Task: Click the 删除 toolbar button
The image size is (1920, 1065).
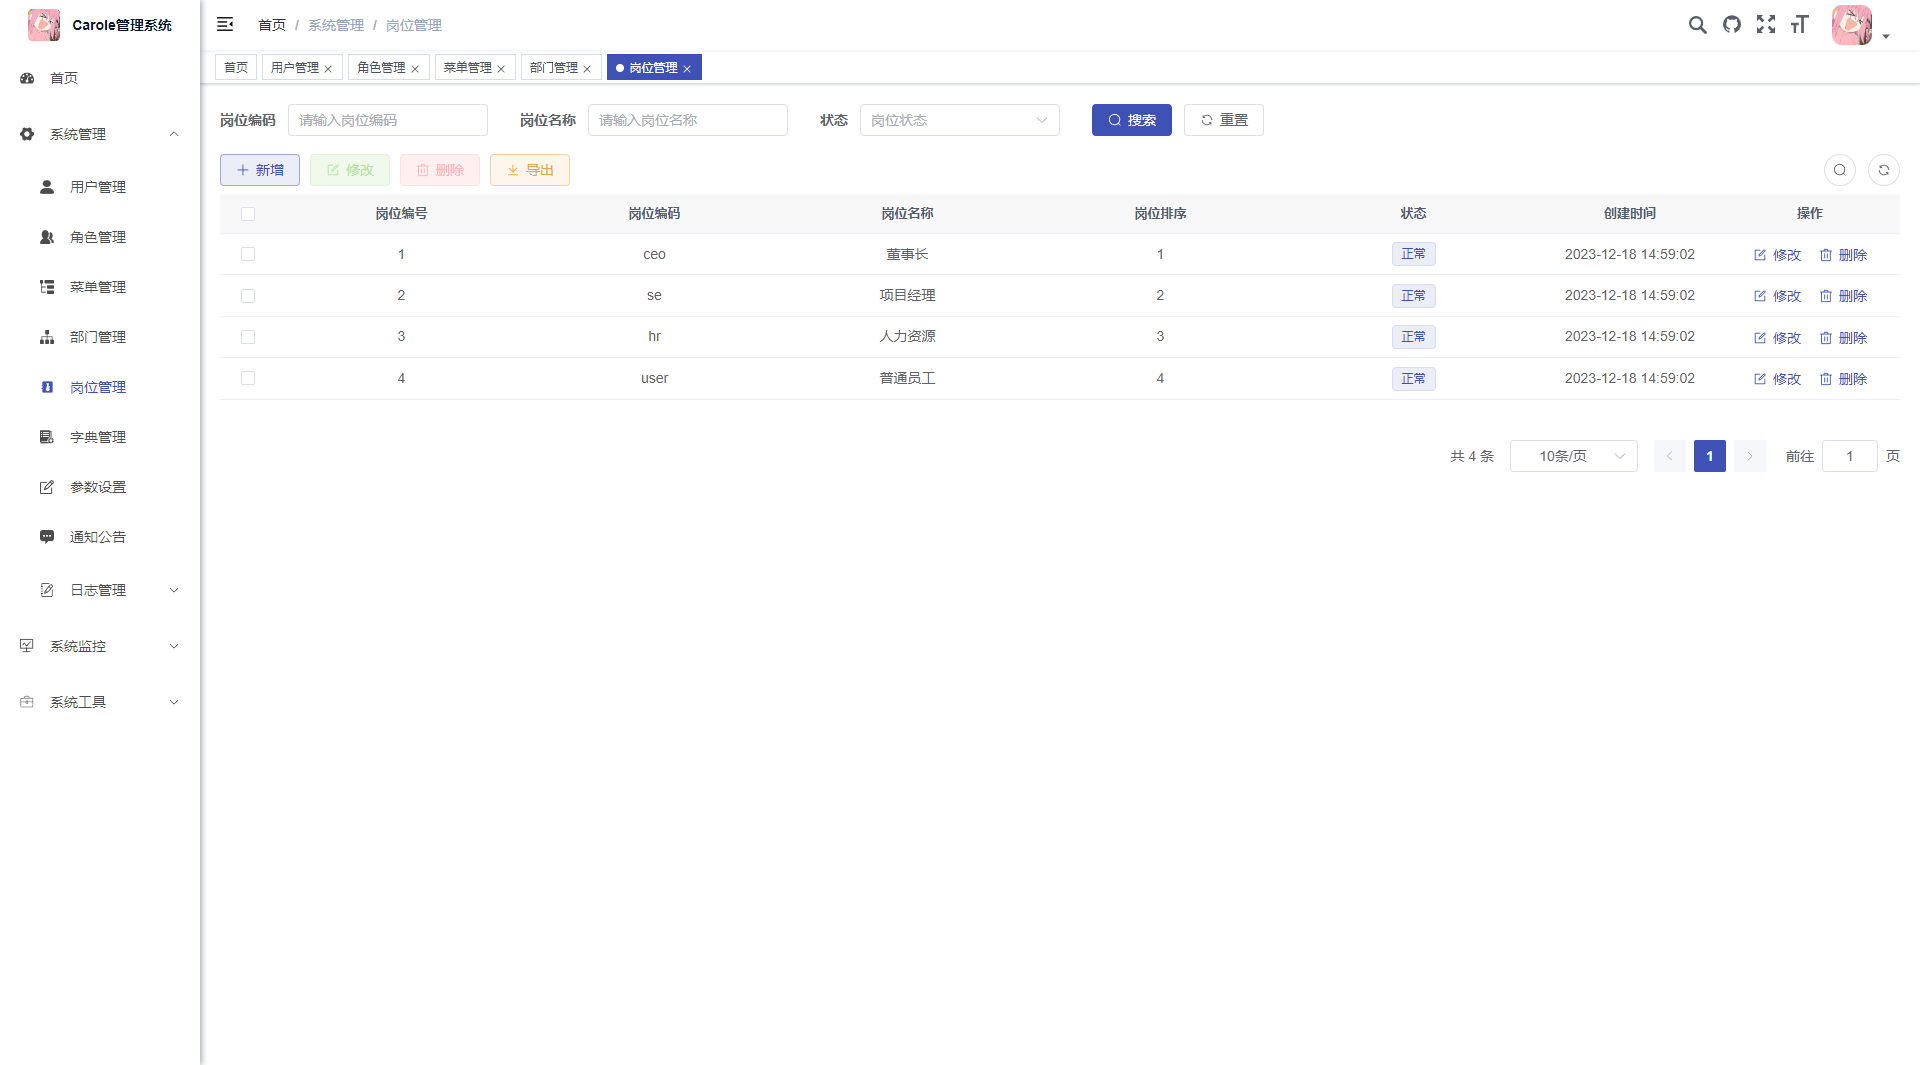Action: point(440,170)
